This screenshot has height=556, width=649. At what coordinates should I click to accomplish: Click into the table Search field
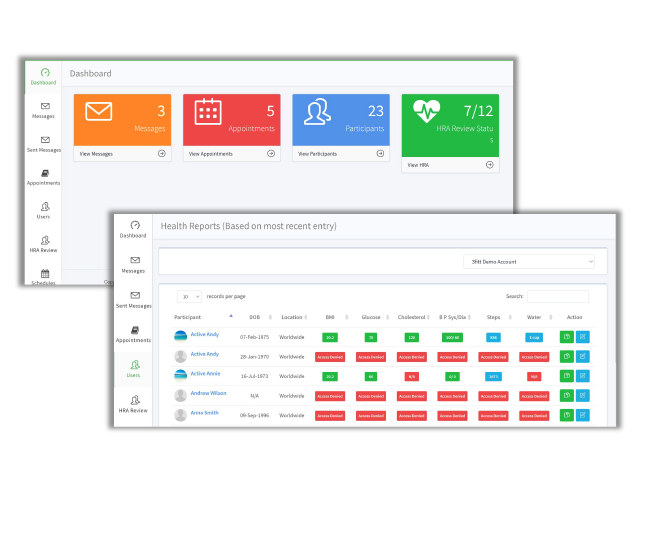tap(558, 296)
